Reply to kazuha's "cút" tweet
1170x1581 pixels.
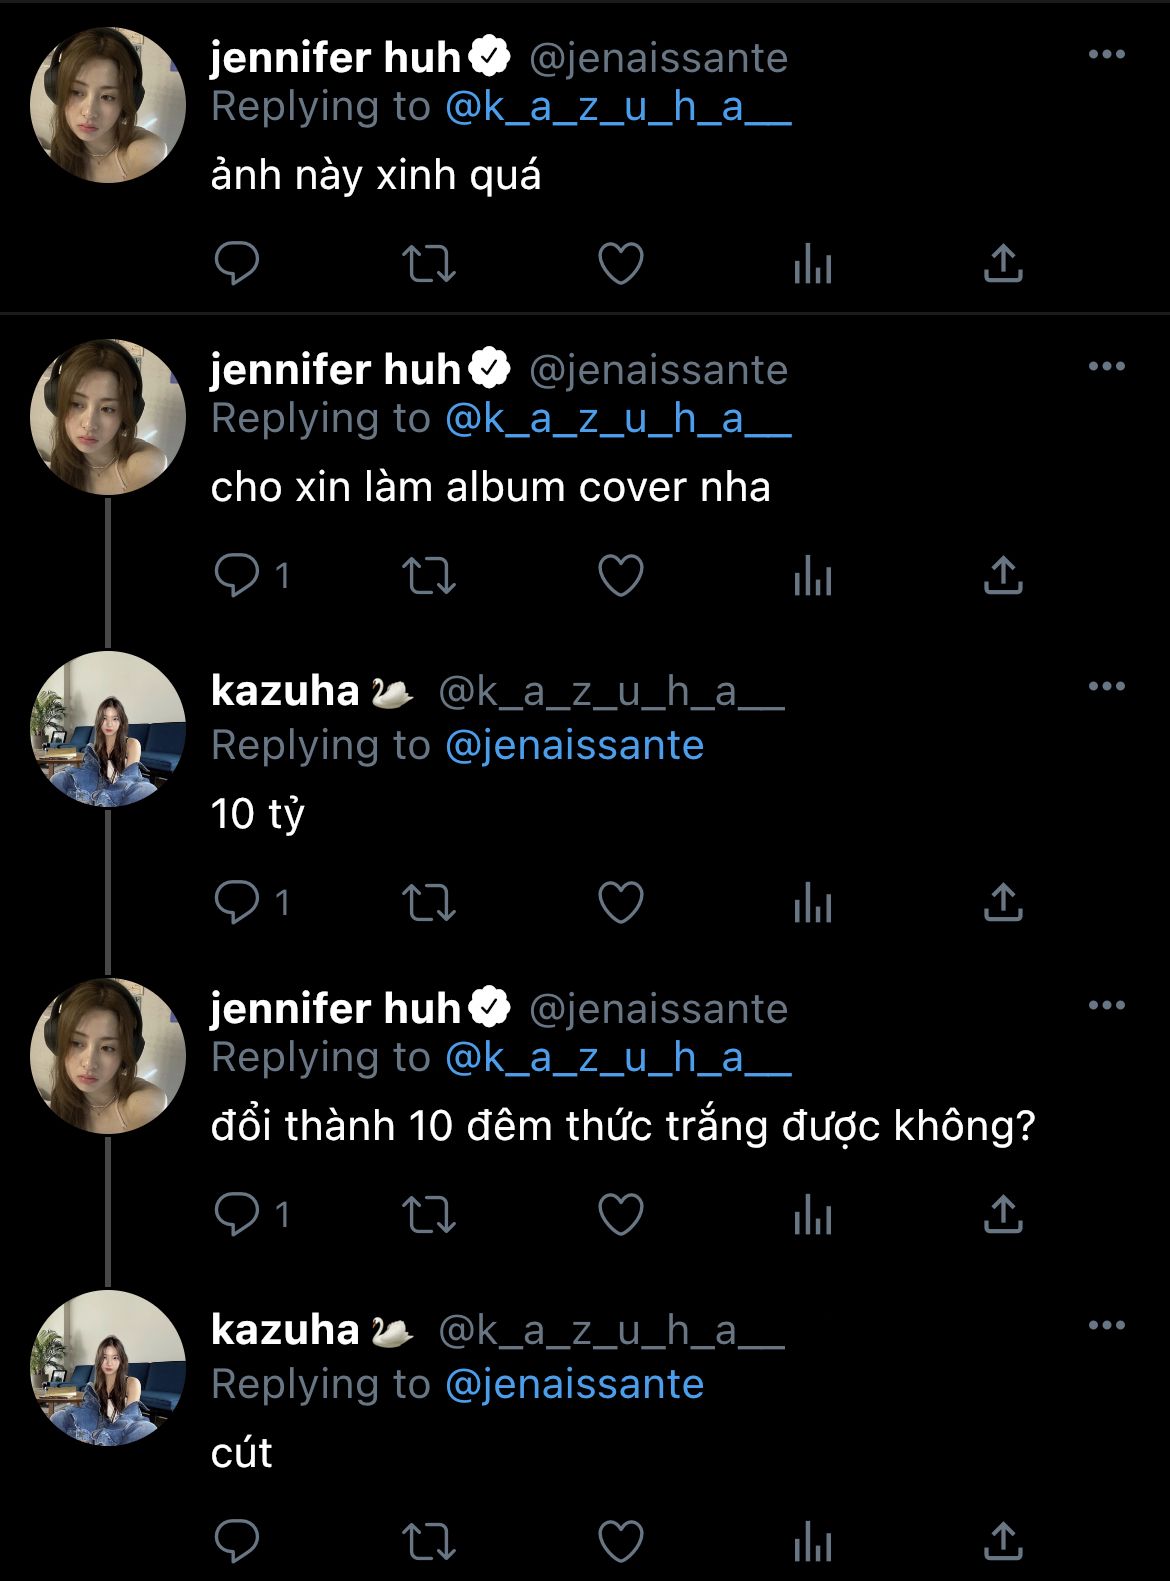coord(237,1541)
